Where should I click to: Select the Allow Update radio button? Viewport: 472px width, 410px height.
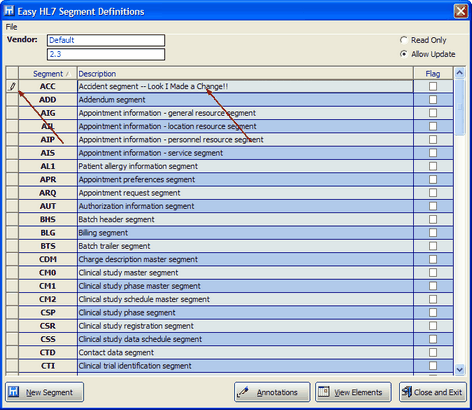point(404,54)
